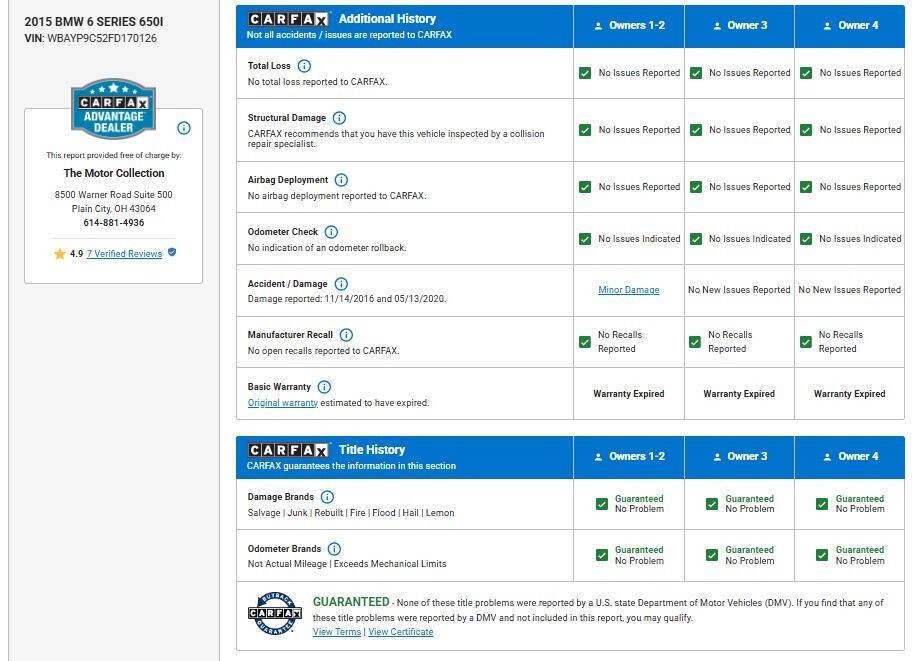Click person icon in Owners 1-2 header, Additional History

point(598,26)
